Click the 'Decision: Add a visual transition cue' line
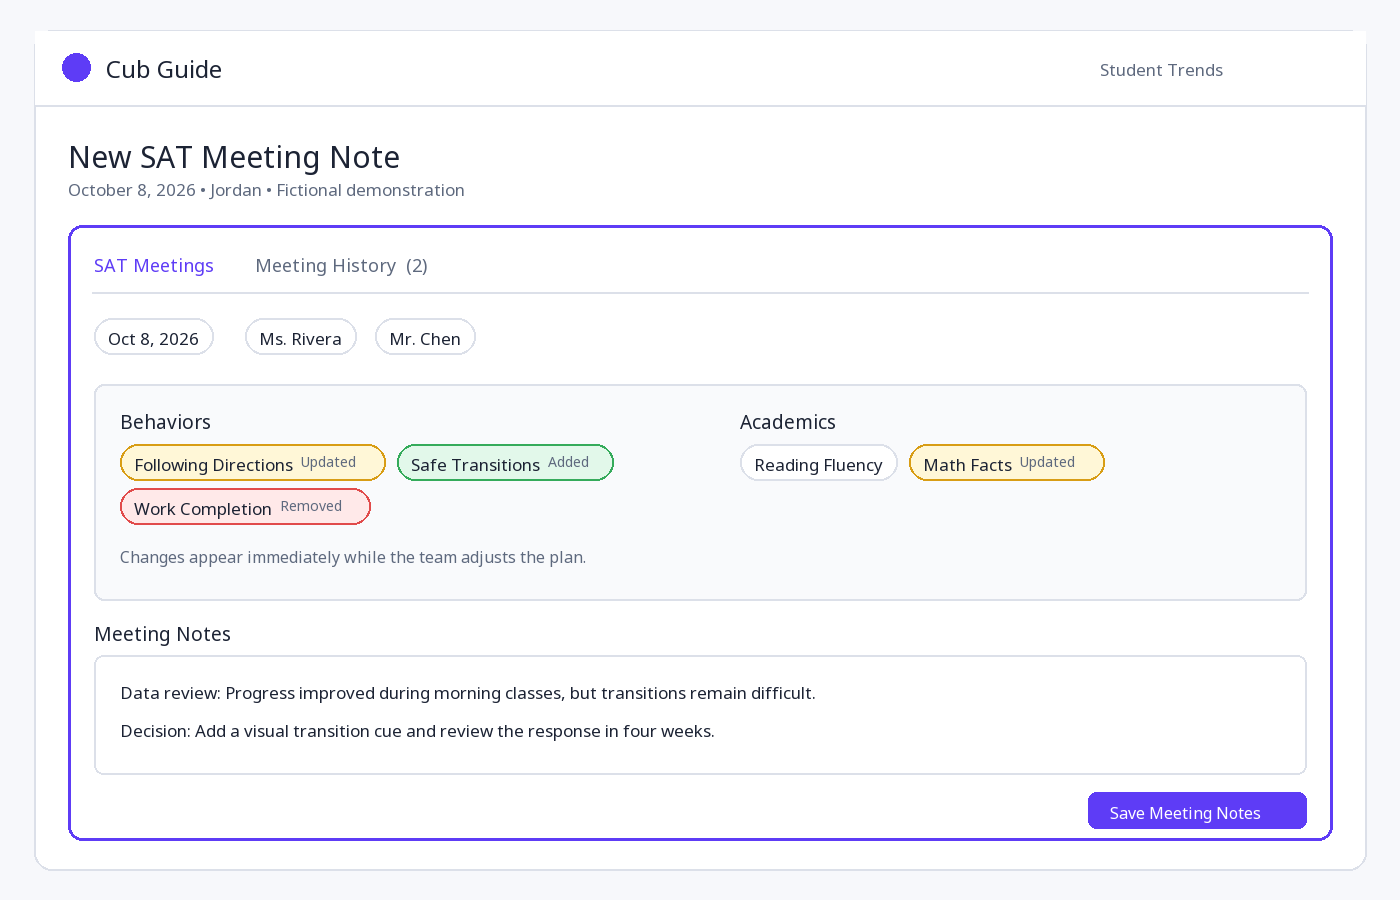The width and height of the screenshot is (1400, 900). pos(418,731)
